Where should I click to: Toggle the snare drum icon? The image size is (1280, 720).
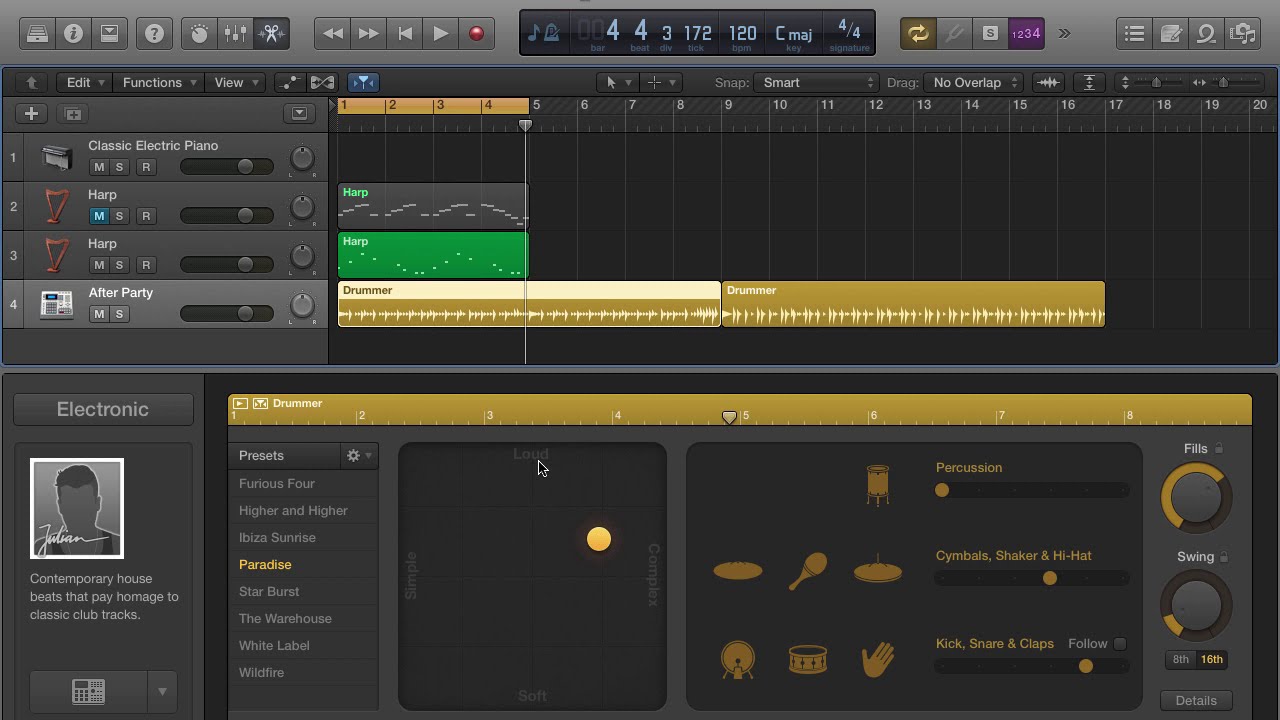pos(808,660)
